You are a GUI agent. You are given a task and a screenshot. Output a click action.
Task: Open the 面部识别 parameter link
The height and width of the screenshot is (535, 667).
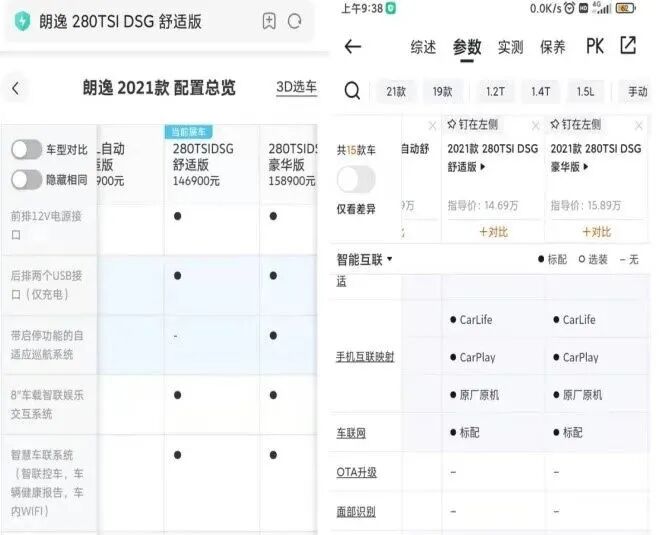(356, 512)
